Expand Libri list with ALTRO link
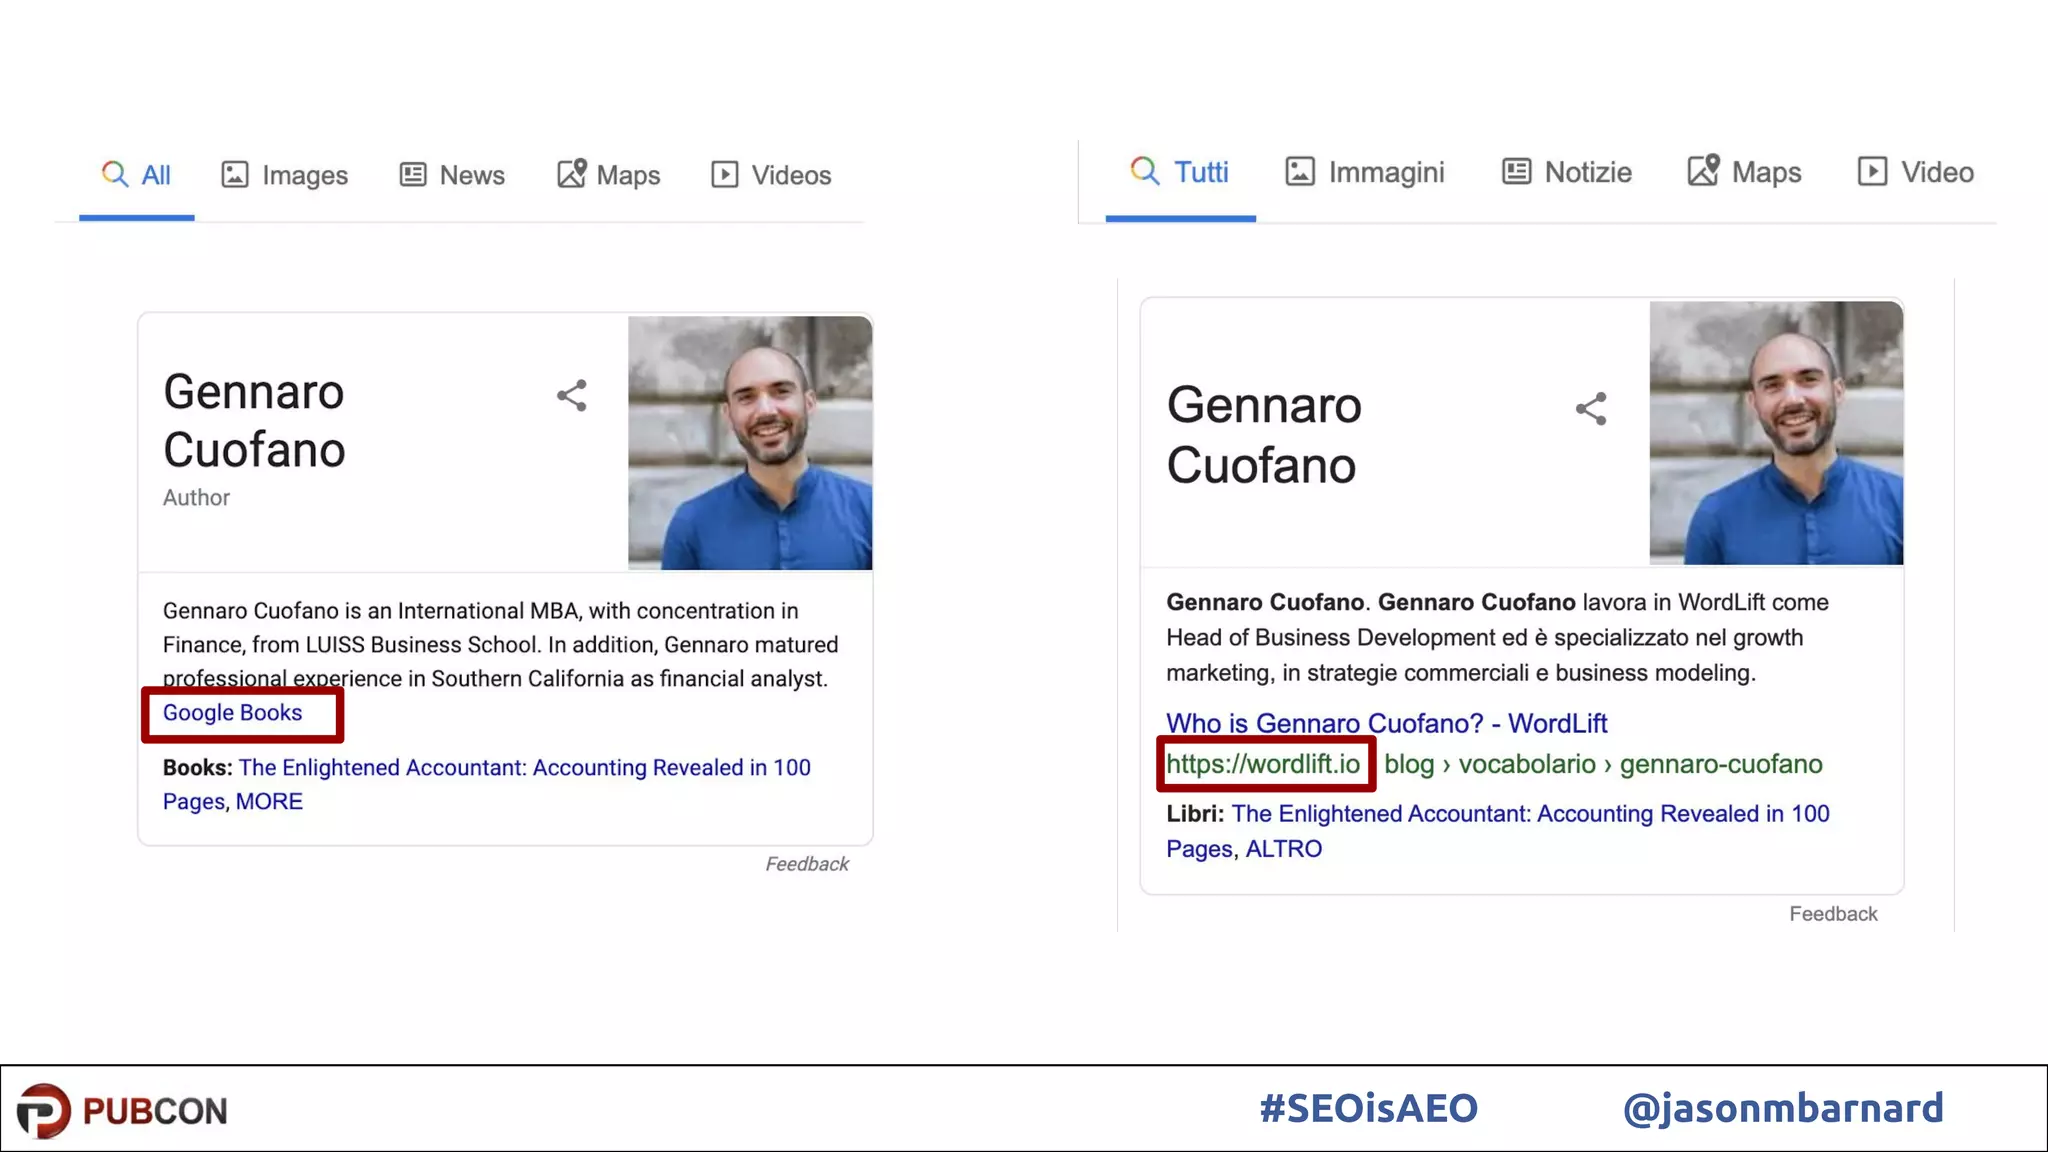Image resolution: width=2048 pixels, height=1152 pixels. [x=1283, y=849]
